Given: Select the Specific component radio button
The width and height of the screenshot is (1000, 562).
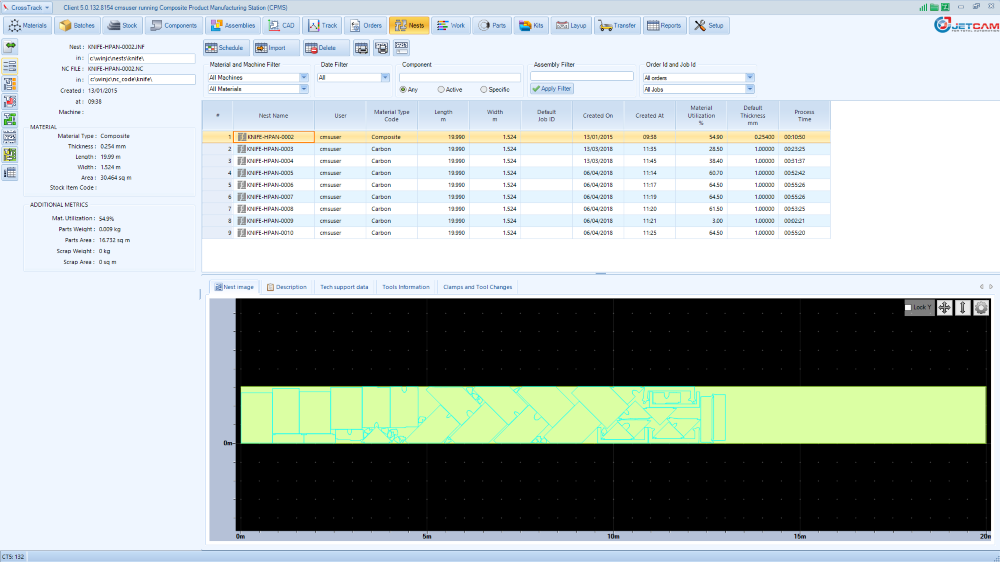Looking at the screenshot, I should [x=484, y=89].
